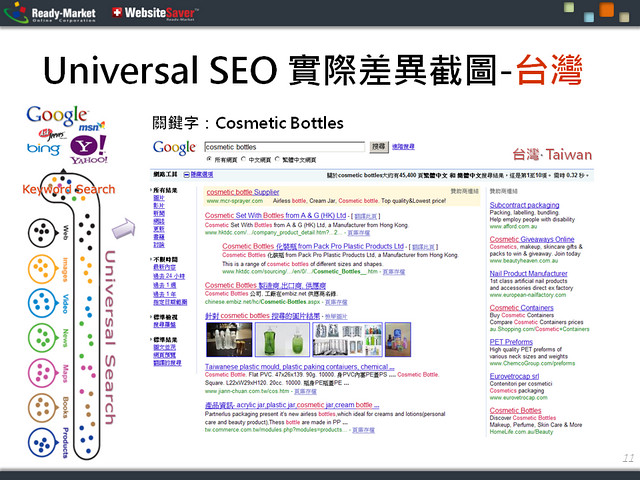Open the fourth image thumbnail of small bottles
Viewport: 640px width, 480px height.
[x=398, y=340]
